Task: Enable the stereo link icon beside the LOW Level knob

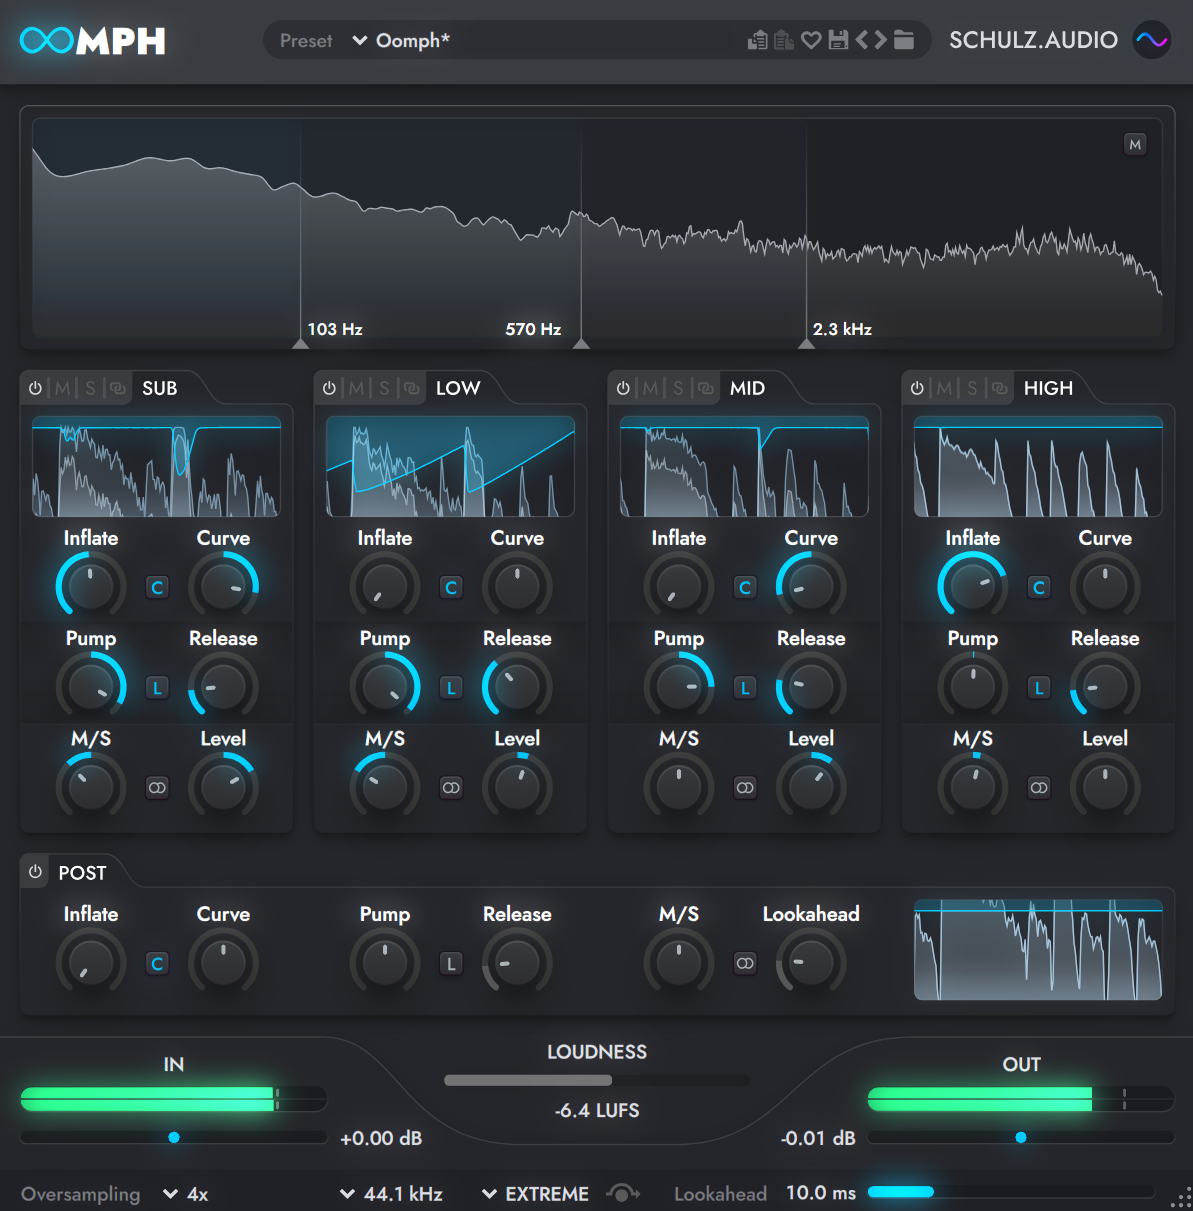Action: click(x=451, y=788)
